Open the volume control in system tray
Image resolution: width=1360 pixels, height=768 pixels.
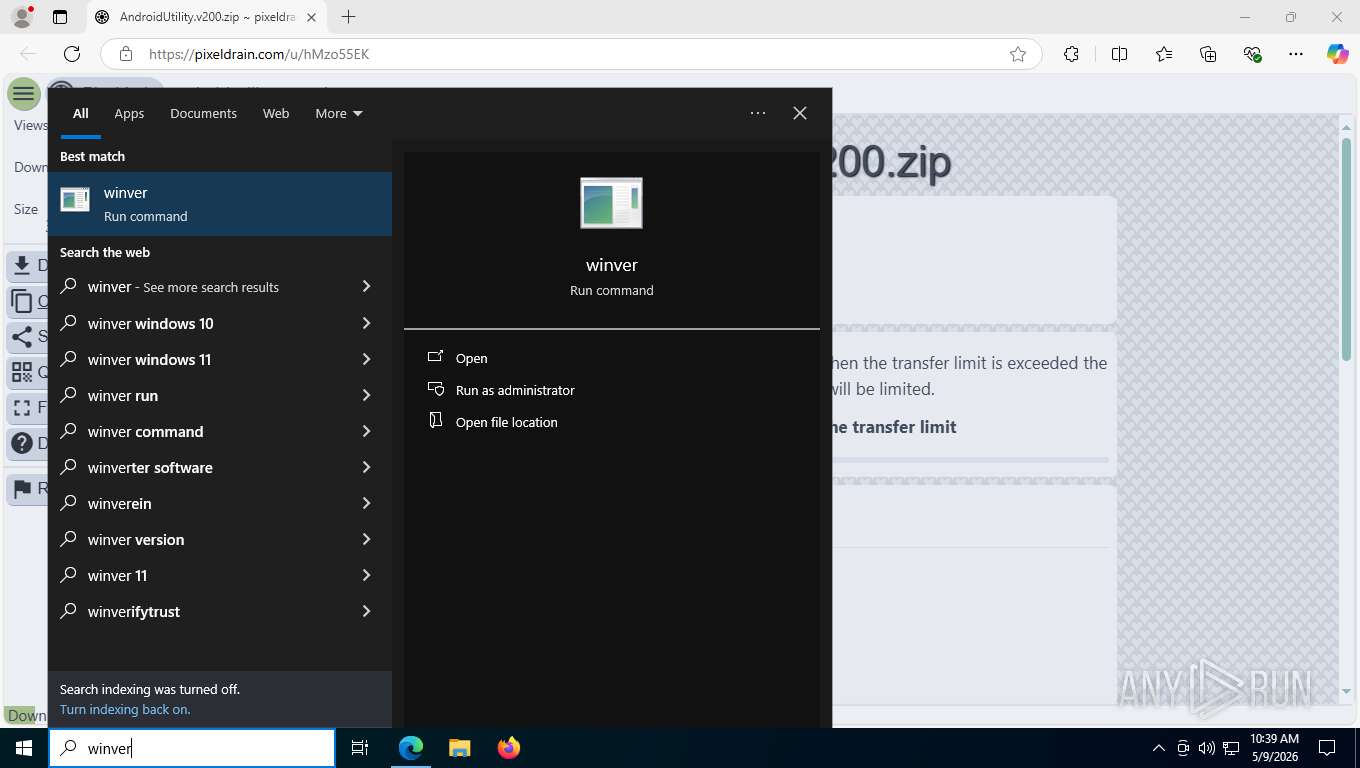coord(1207,748)
